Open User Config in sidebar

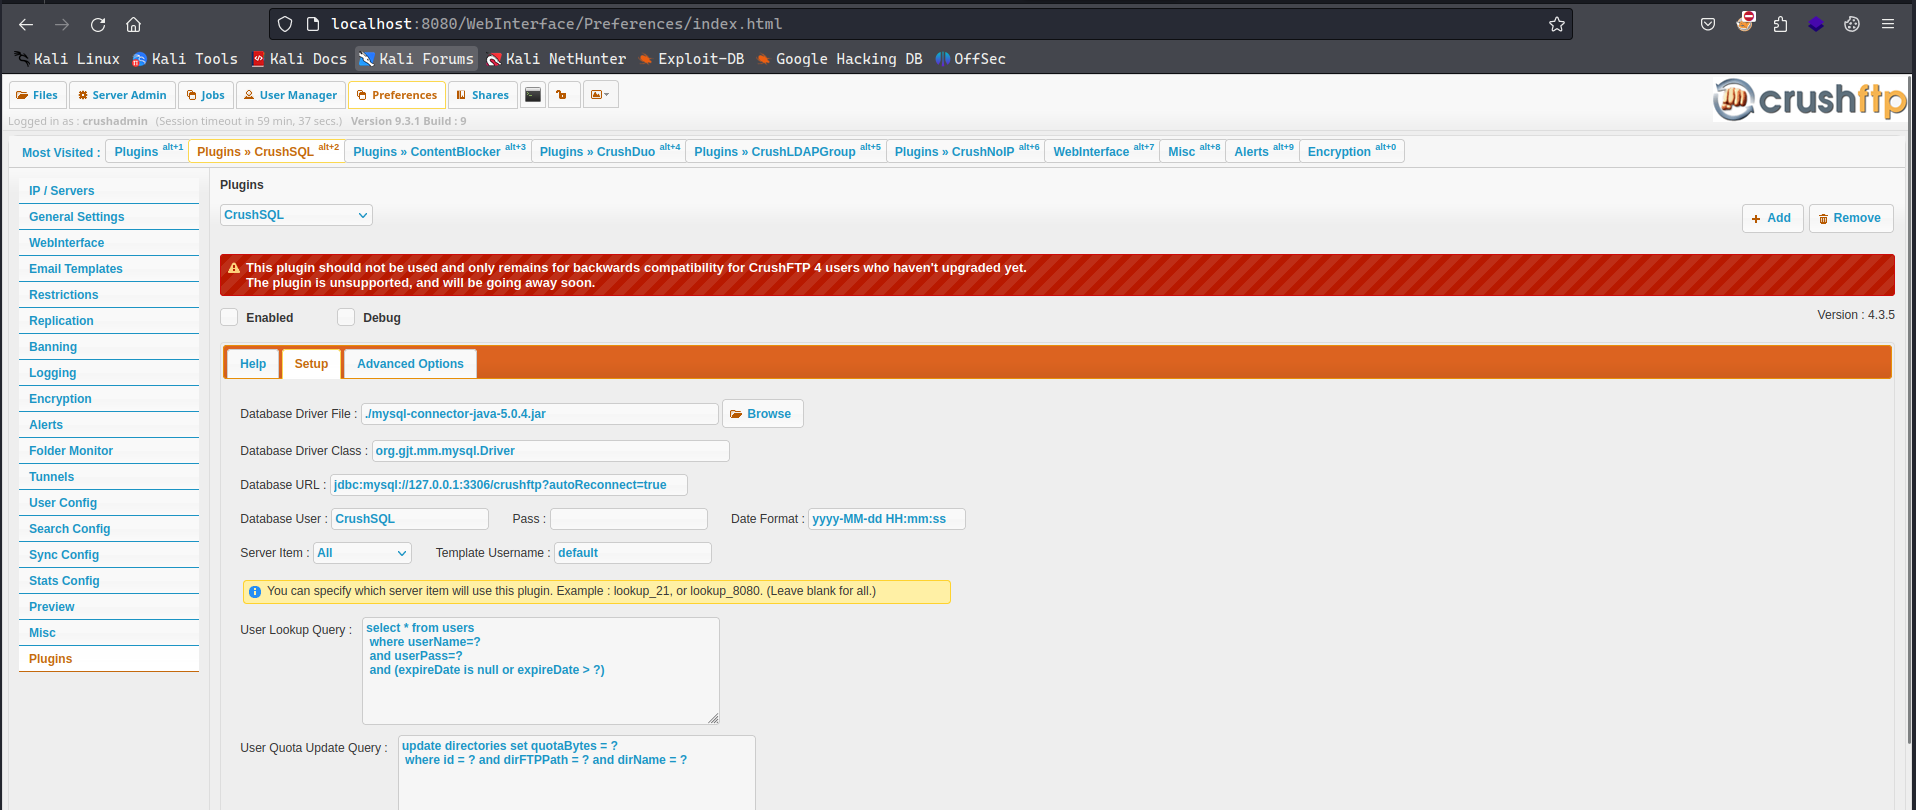pos(109,503)
